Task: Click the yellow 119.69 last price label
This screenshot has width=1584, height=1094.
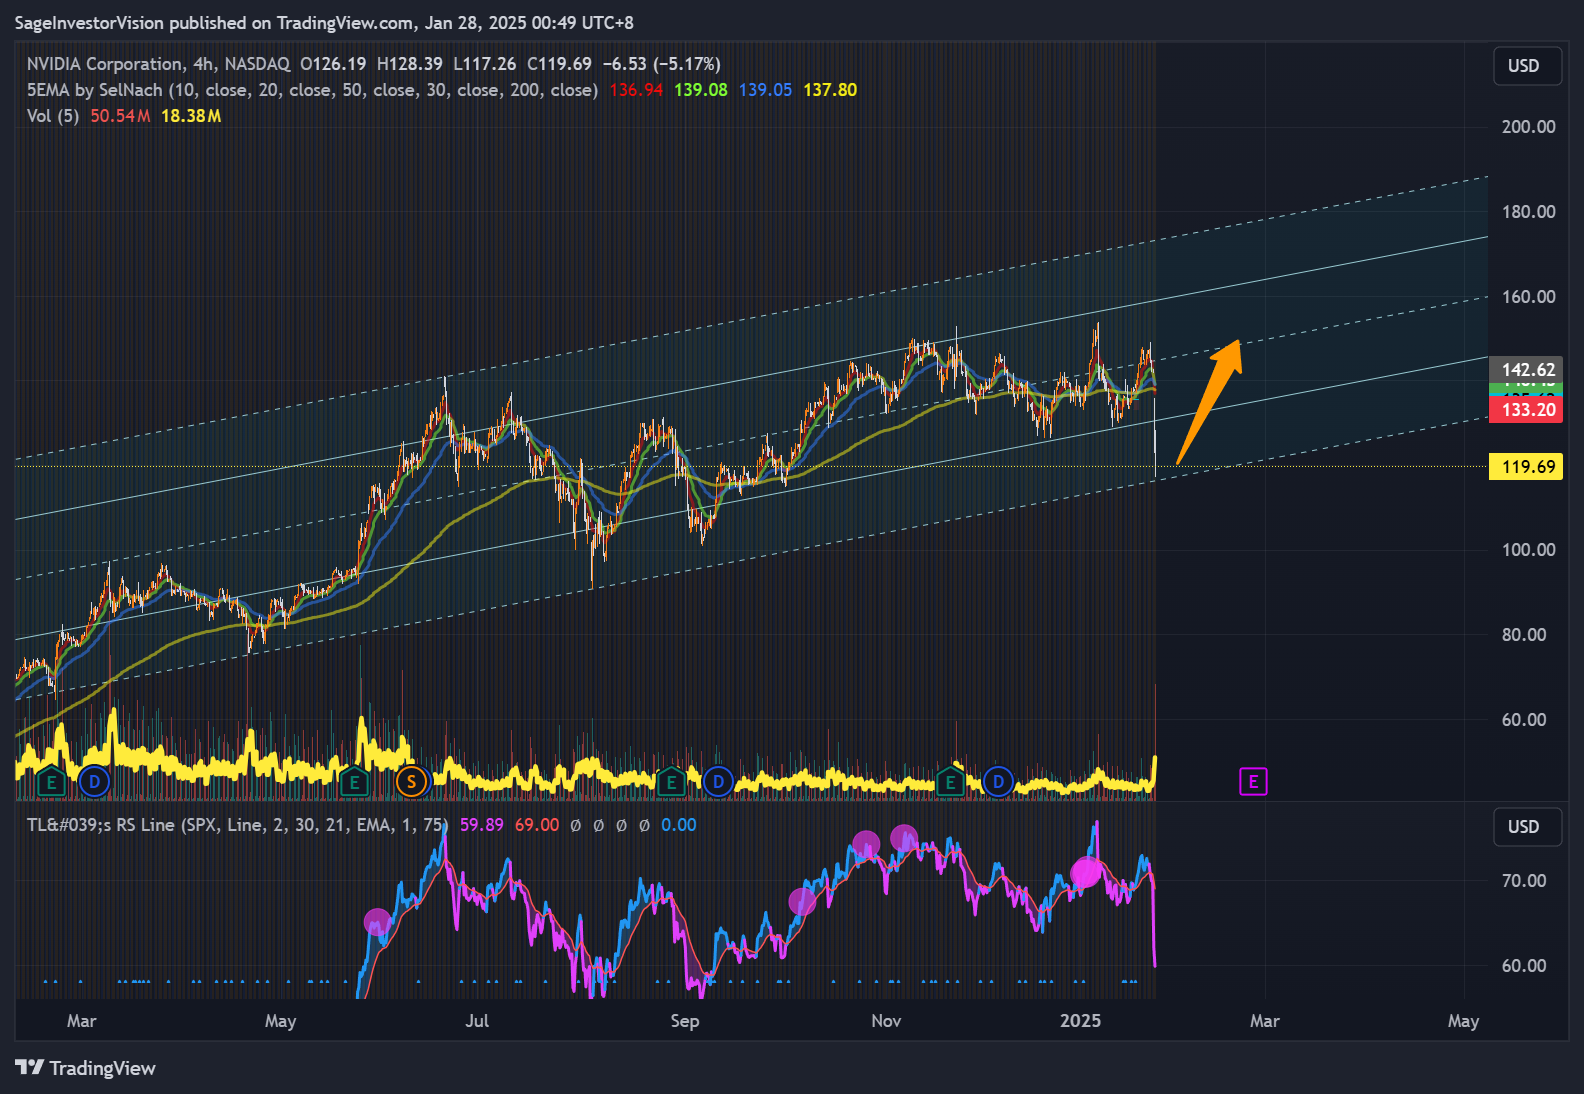Action: (x=1526, y=467)
